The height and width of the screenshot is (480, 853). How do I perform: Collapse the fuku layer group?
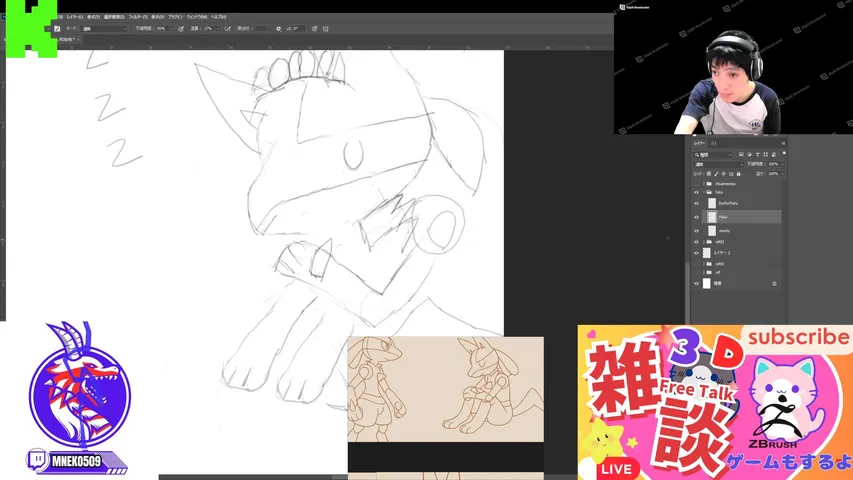pyautogui.click(x=703, y=192)
